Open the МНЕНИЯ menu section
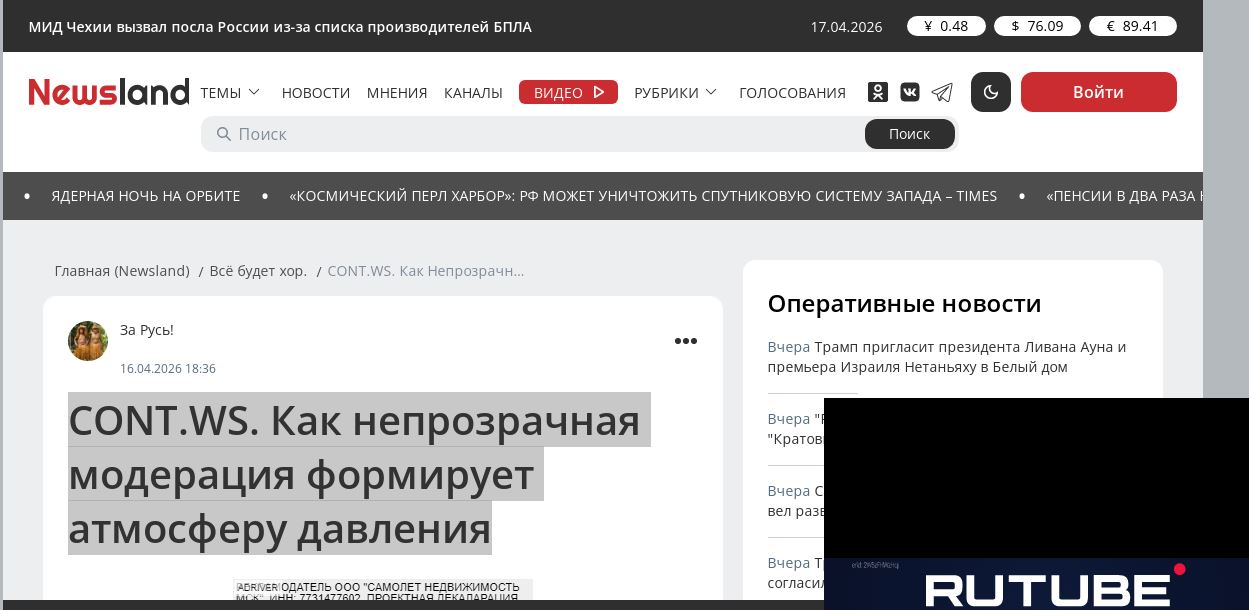 click(397, 93)
